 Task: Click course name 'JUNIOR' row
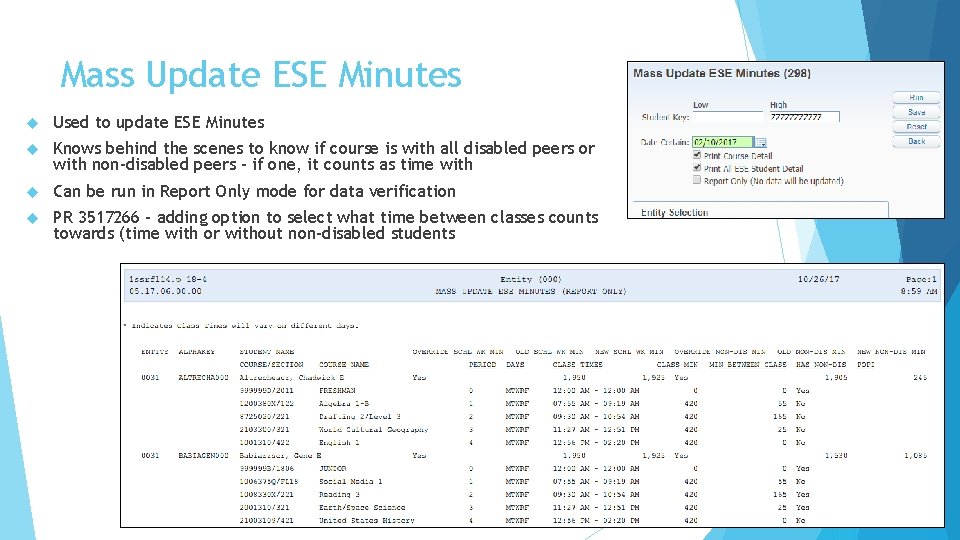(332, 468)
